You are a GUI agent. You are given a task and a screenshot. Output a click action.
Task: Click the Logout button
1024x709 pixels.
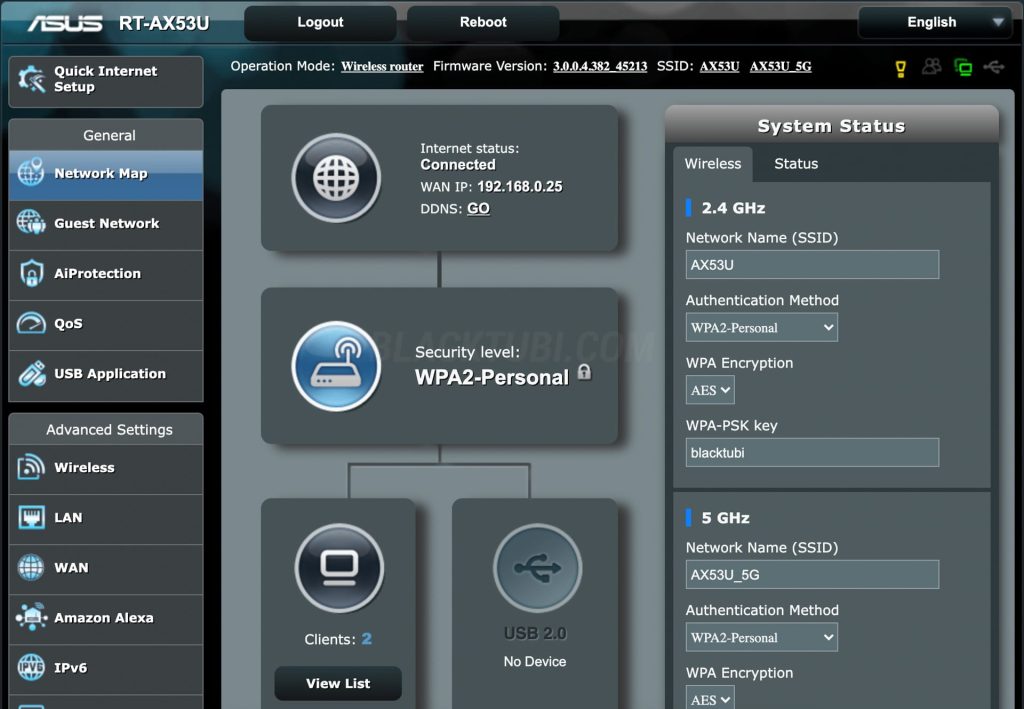click(320, 23)
